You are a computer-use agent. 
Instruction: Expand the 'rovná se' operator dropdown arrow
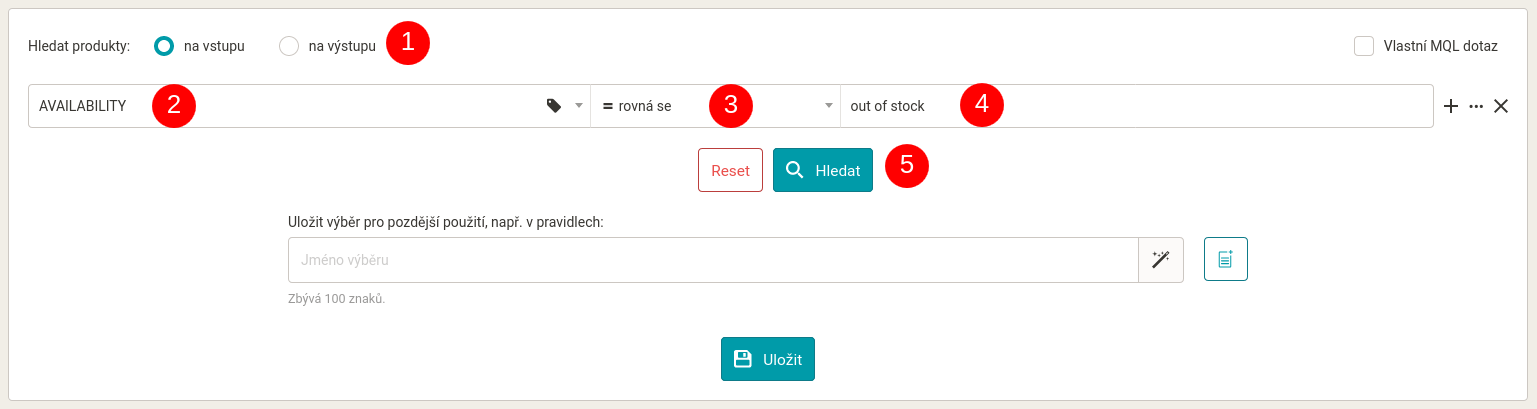click(x=828, y=106)
